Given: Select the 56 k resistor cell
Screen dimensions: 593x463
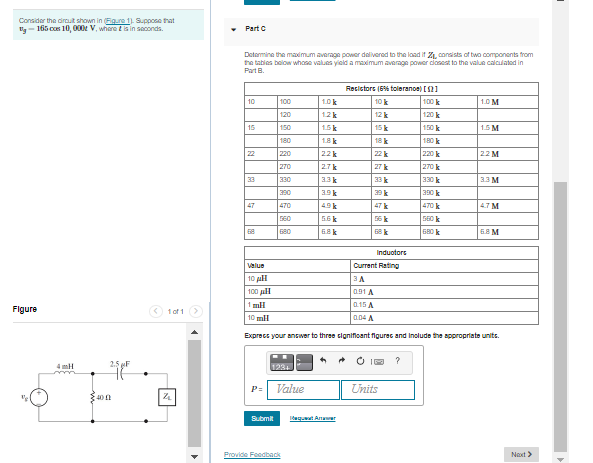Looking at the screenshot, I should click(x=396, y=219).
